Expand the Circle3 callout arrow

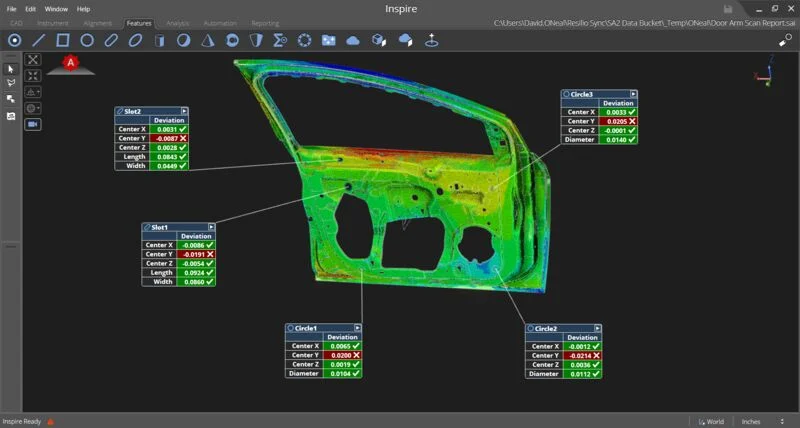[x=633, y=94]
